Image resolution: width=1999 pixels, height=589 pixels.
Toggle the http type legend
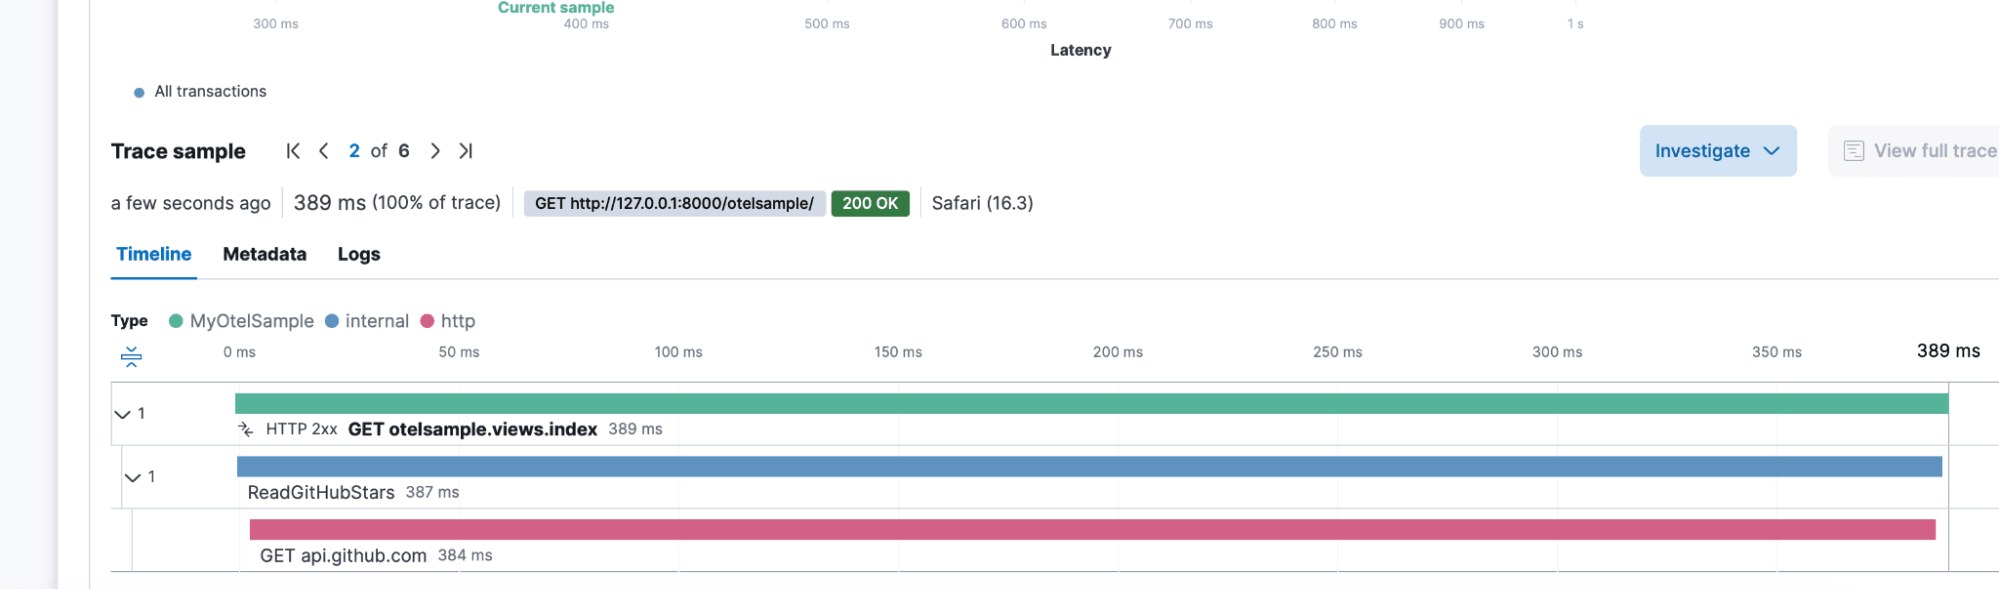tap(448, 321)
